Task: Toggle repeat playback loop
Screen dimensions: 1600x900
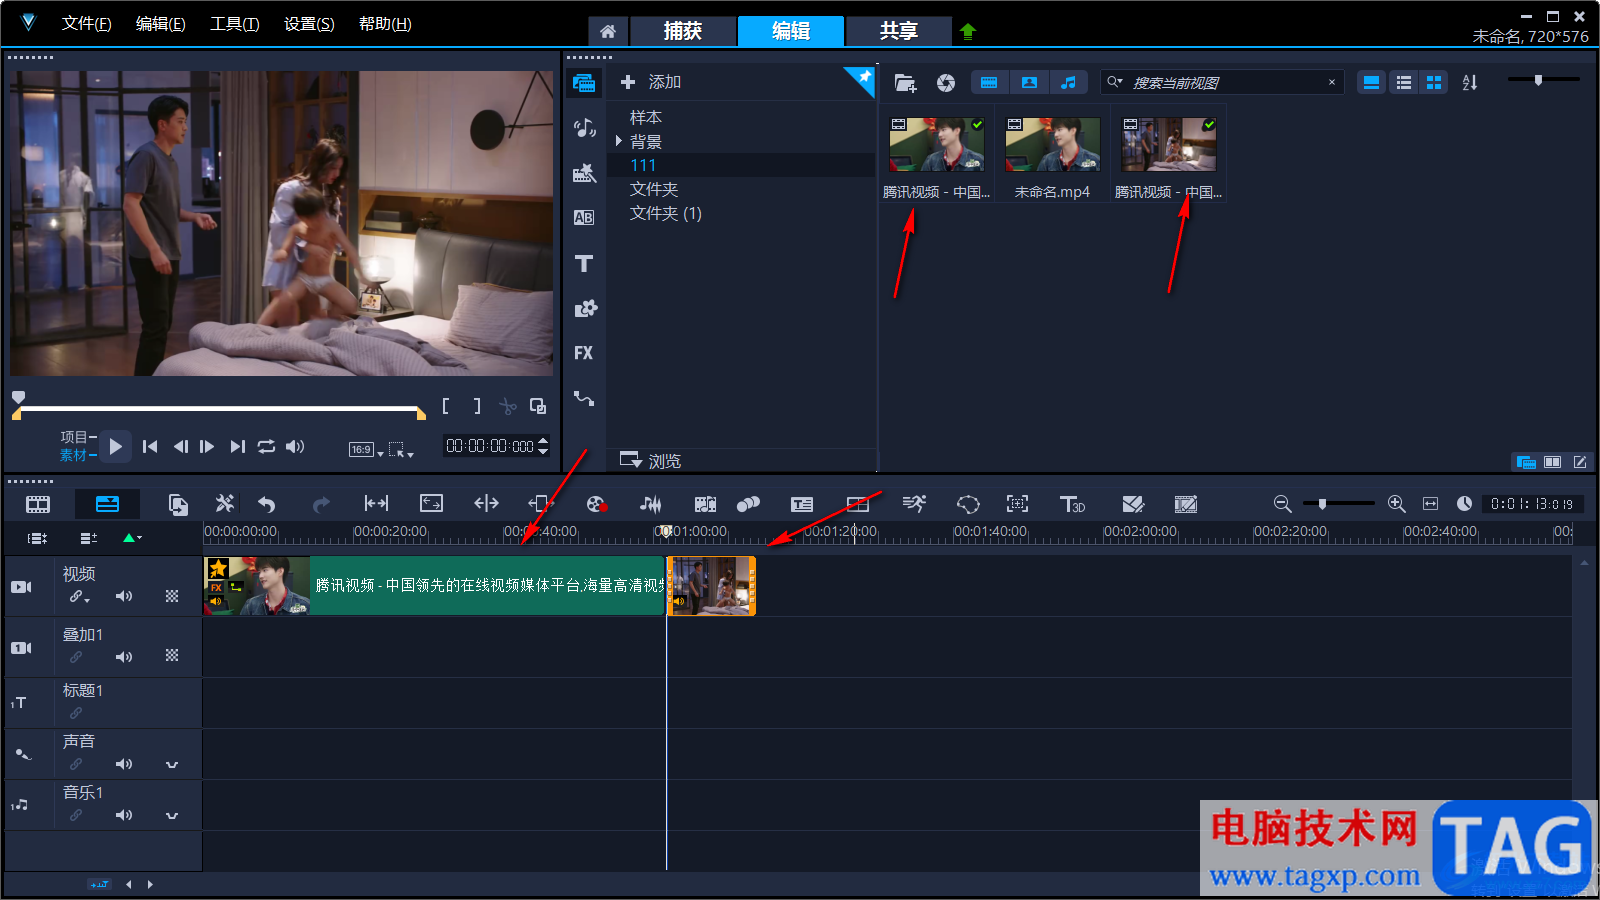Action: (x=266, y=447)
